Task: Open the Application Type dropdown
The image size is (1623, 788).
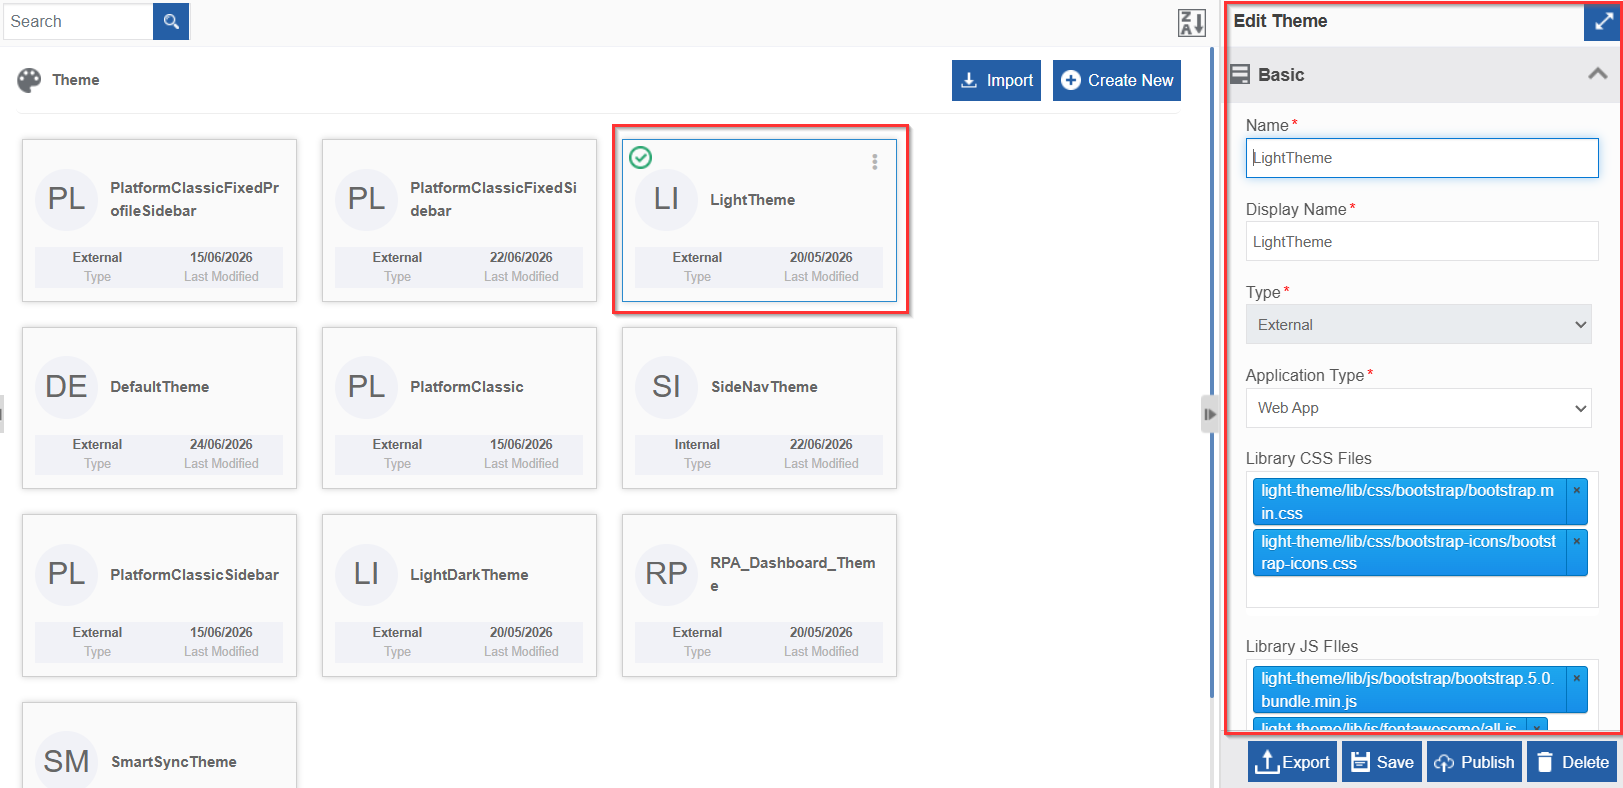Action: coord(1418,407)
